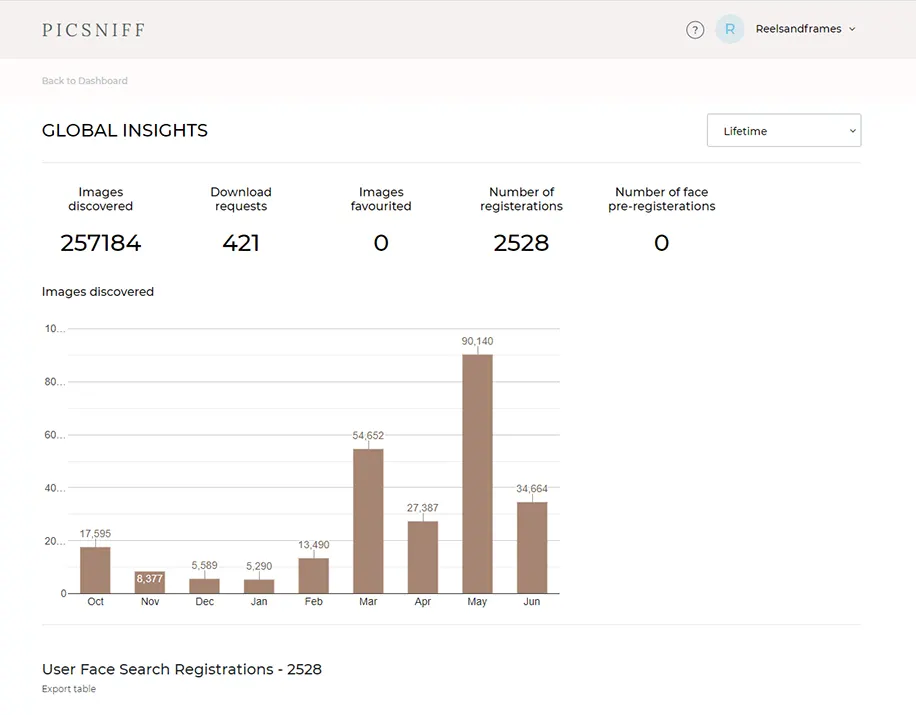Click the PICSNIFF logo
Screen dimensions: 916x715
(93, 30)
